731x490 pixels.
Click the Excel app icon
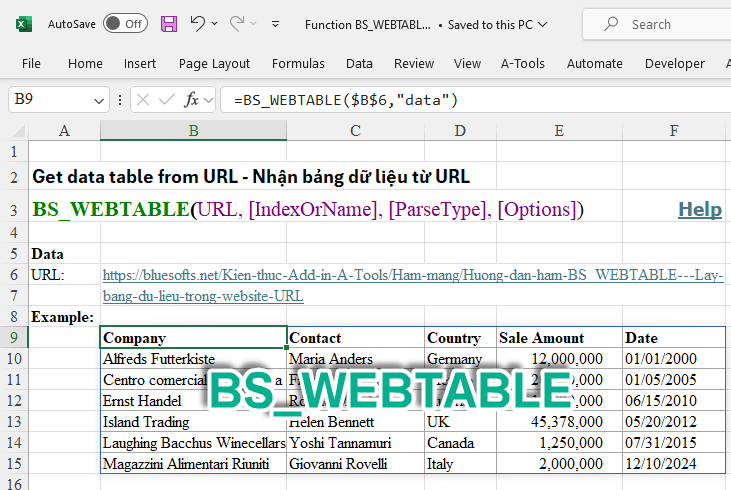click(x=24, y=24)
